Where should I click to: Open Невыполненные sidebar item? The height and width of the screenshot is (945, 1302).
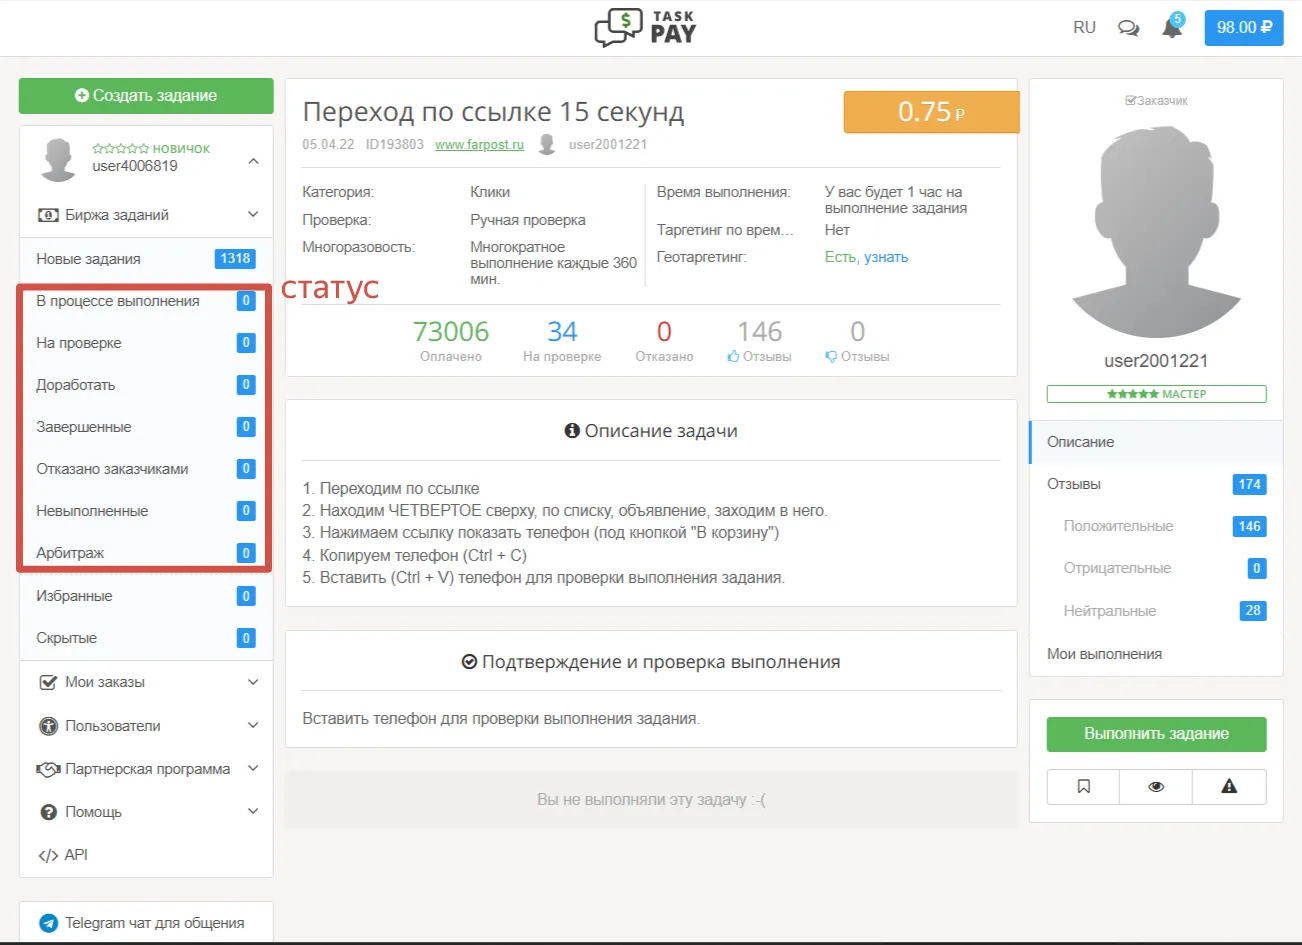[x=146, y=511]
